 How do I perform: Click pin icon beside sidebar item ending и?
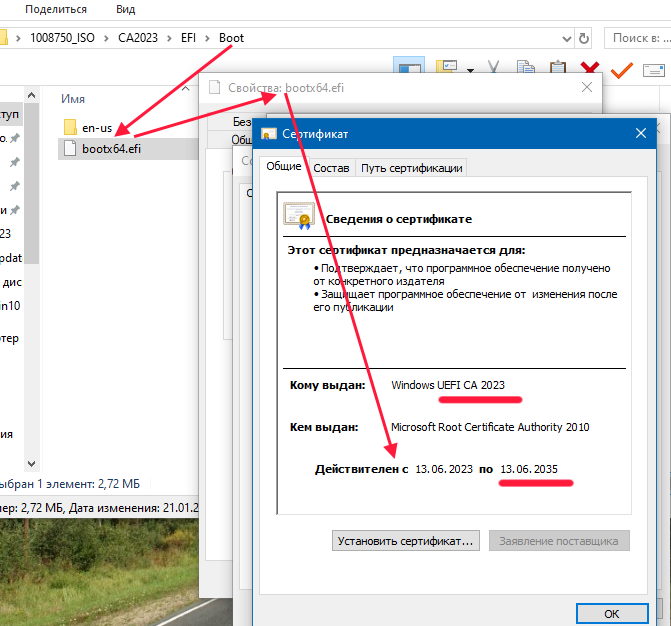[x=15, y=210]
